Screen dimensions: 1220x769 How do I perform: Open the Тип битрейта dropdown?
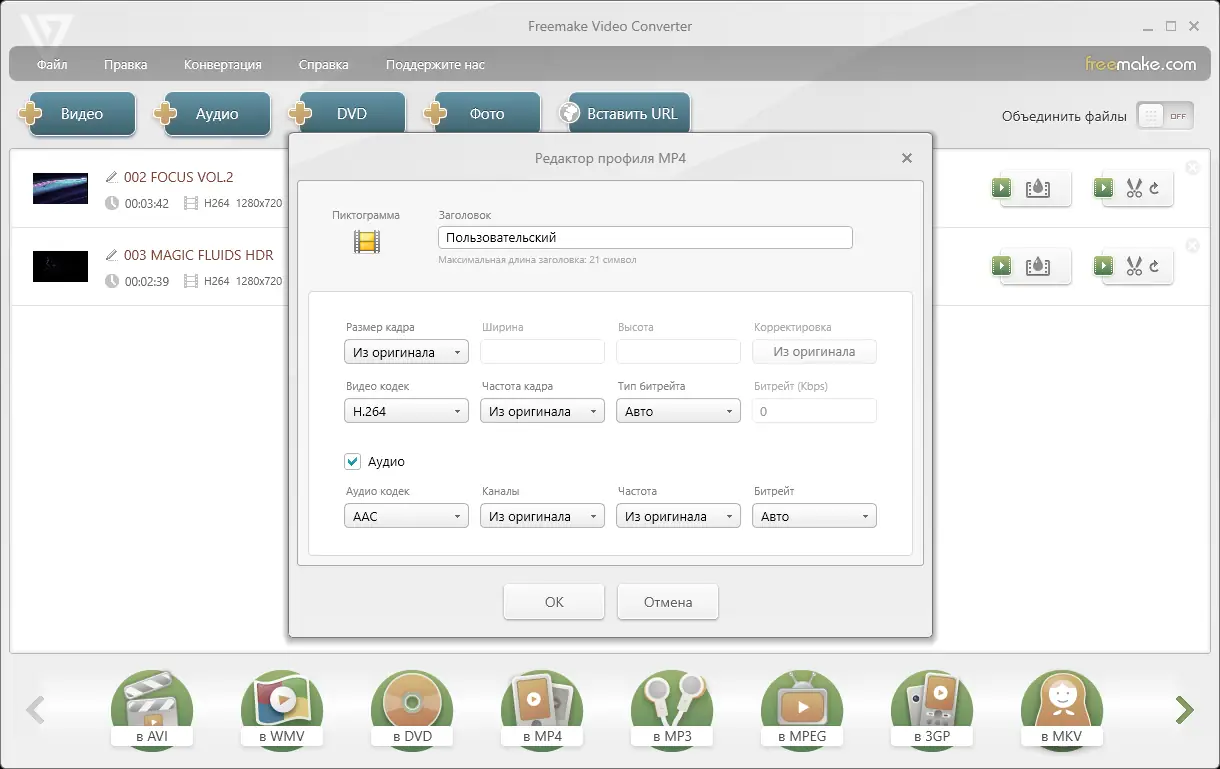[x=678, y=411]
